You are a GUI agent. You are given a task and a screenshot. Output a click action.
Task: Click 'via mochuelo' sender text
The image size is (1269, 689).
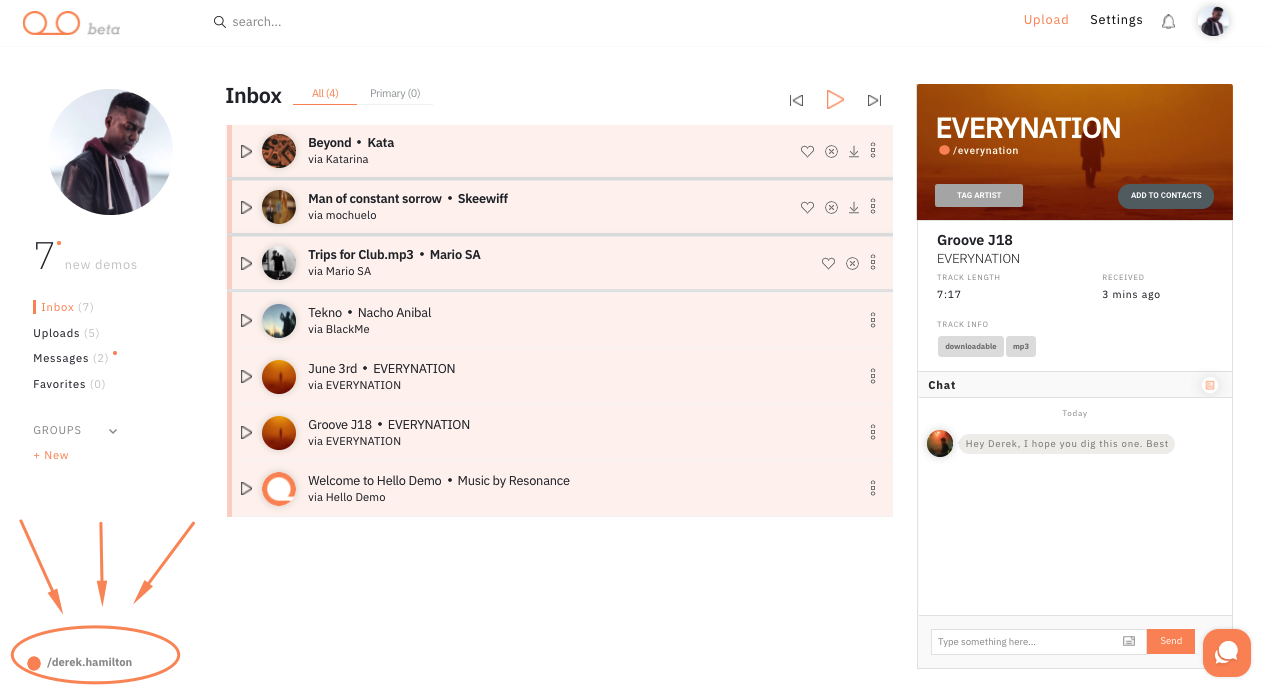coord(342,215)
